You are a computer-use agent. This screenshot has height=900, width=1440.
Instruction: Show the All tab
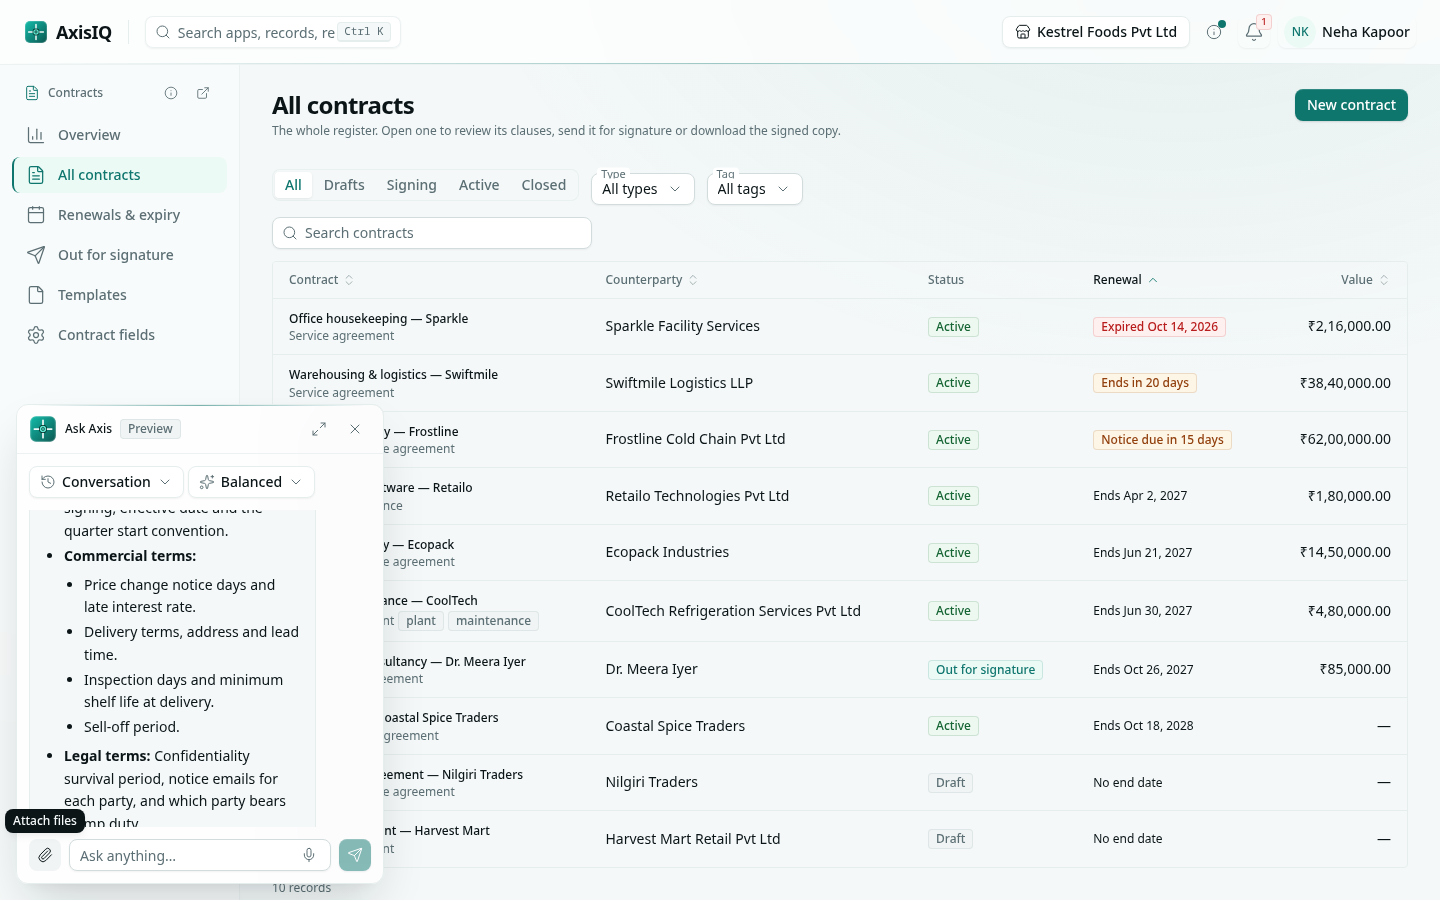pos(293,185)
